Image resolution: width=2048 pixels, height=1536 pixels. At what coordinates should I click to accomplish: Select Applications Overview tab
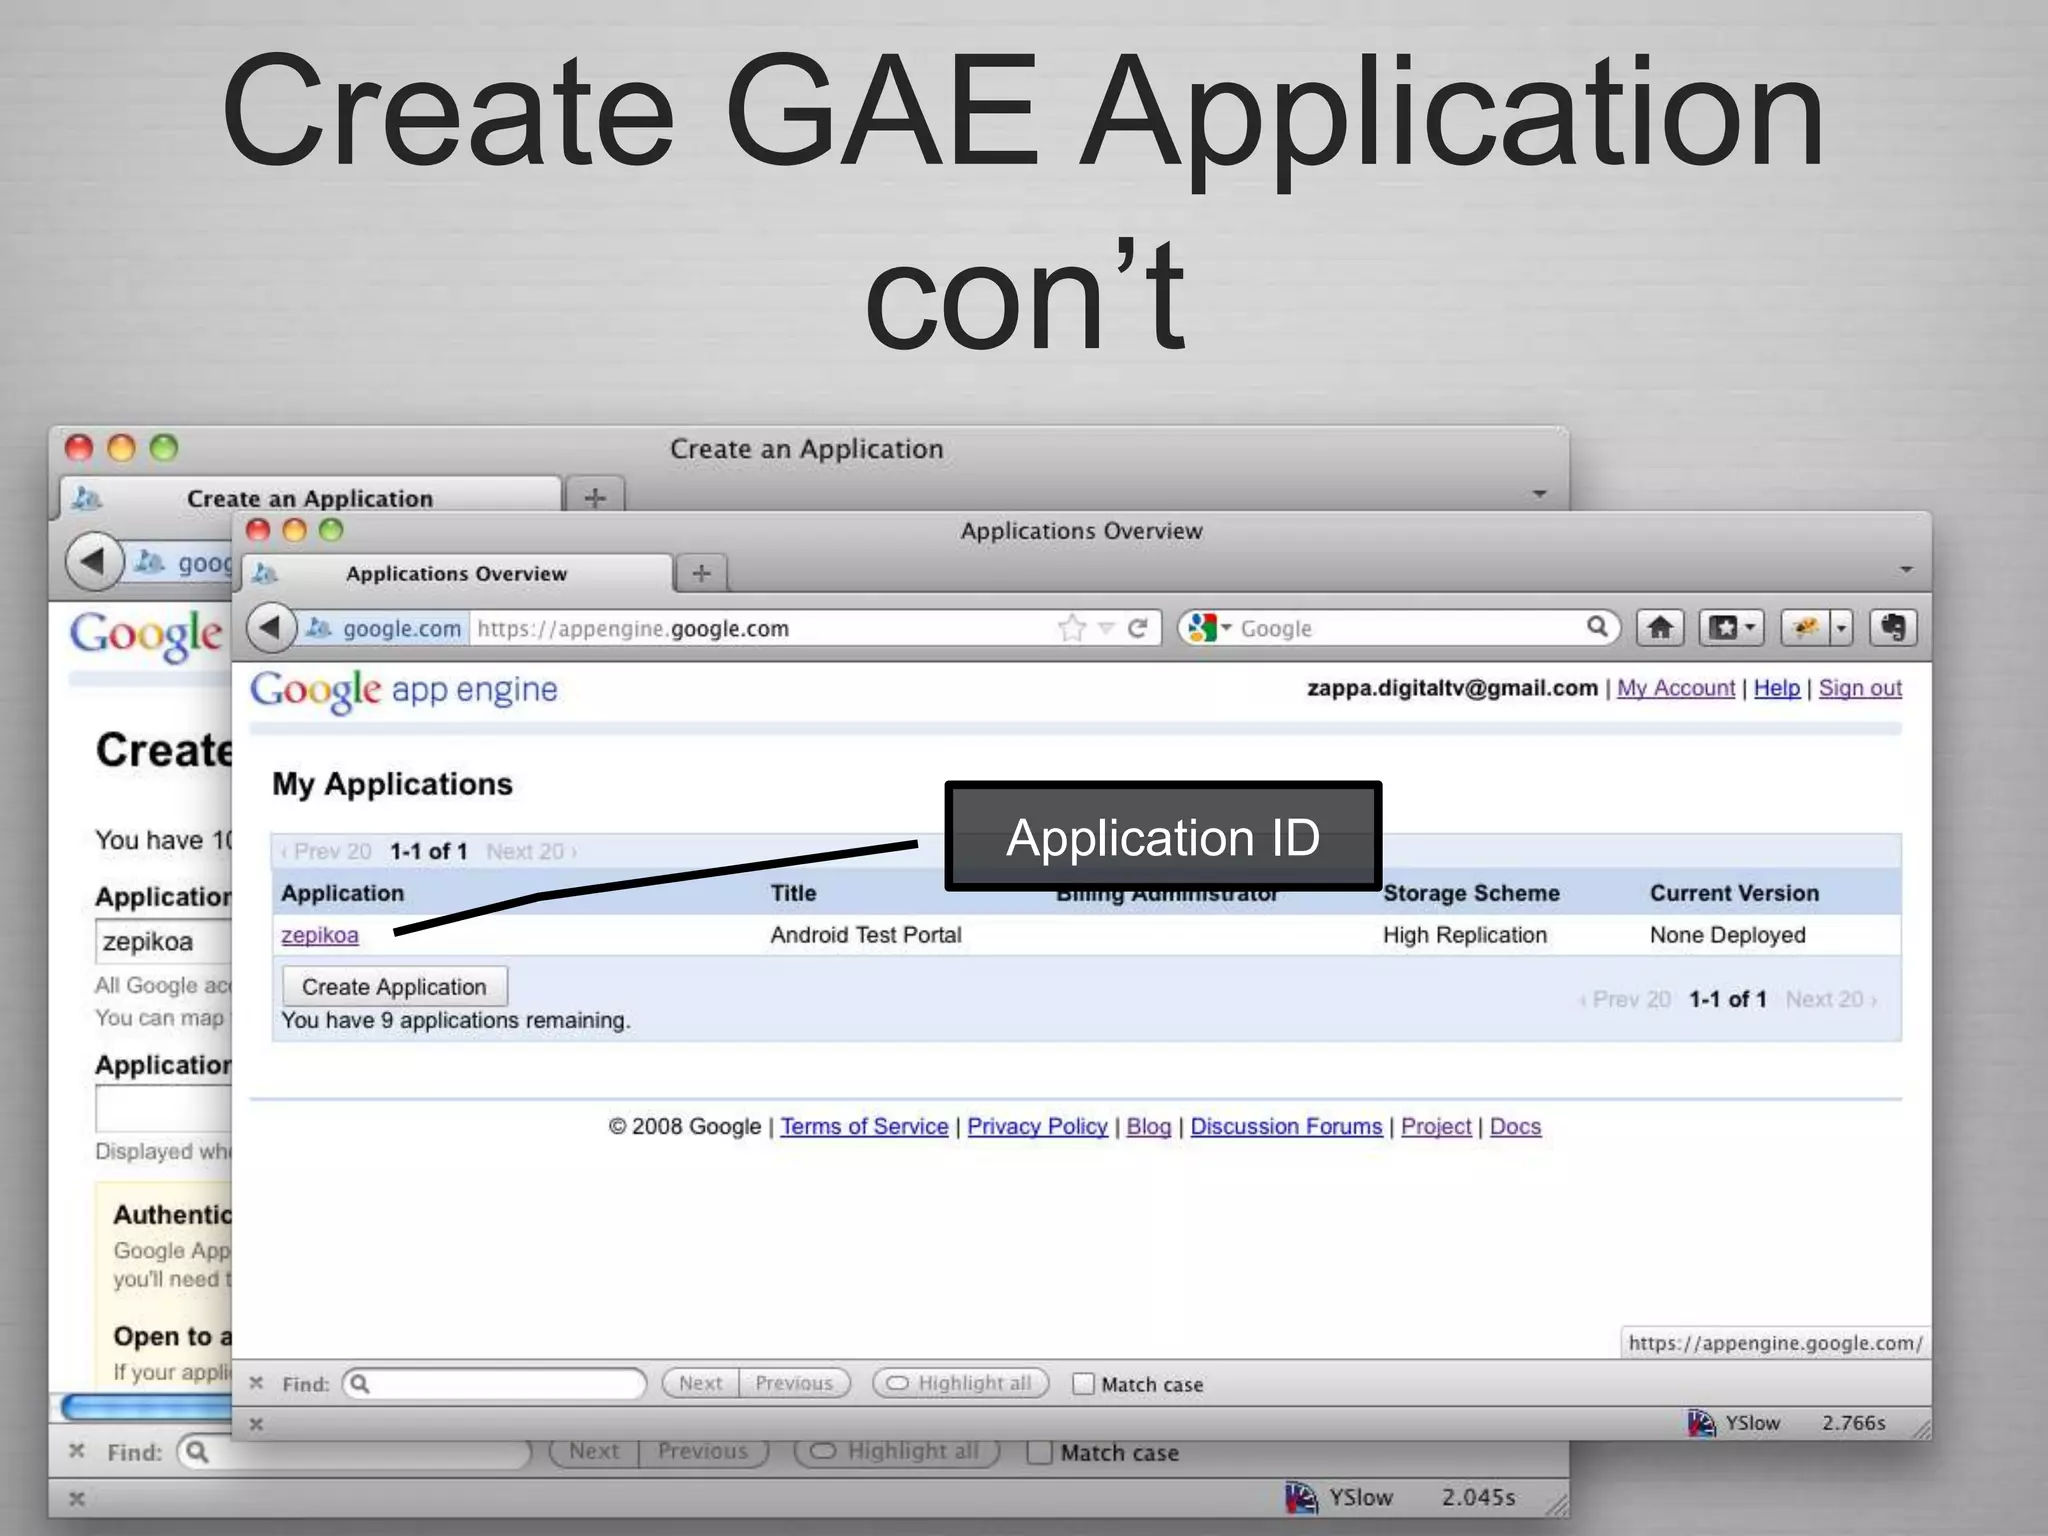coord(458,573)
